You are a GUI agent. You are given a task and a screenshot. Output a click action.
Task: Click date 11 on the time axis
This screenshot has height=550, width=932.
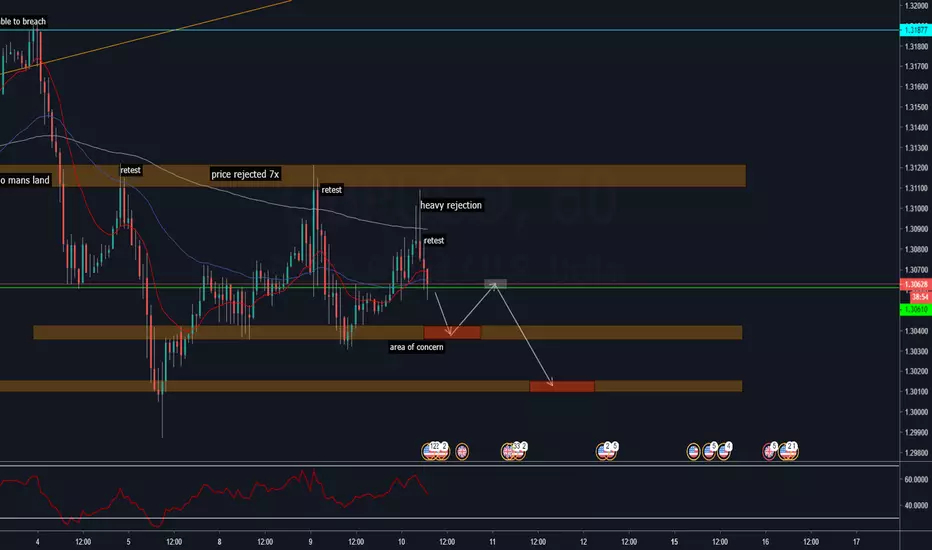coord(492,542)
